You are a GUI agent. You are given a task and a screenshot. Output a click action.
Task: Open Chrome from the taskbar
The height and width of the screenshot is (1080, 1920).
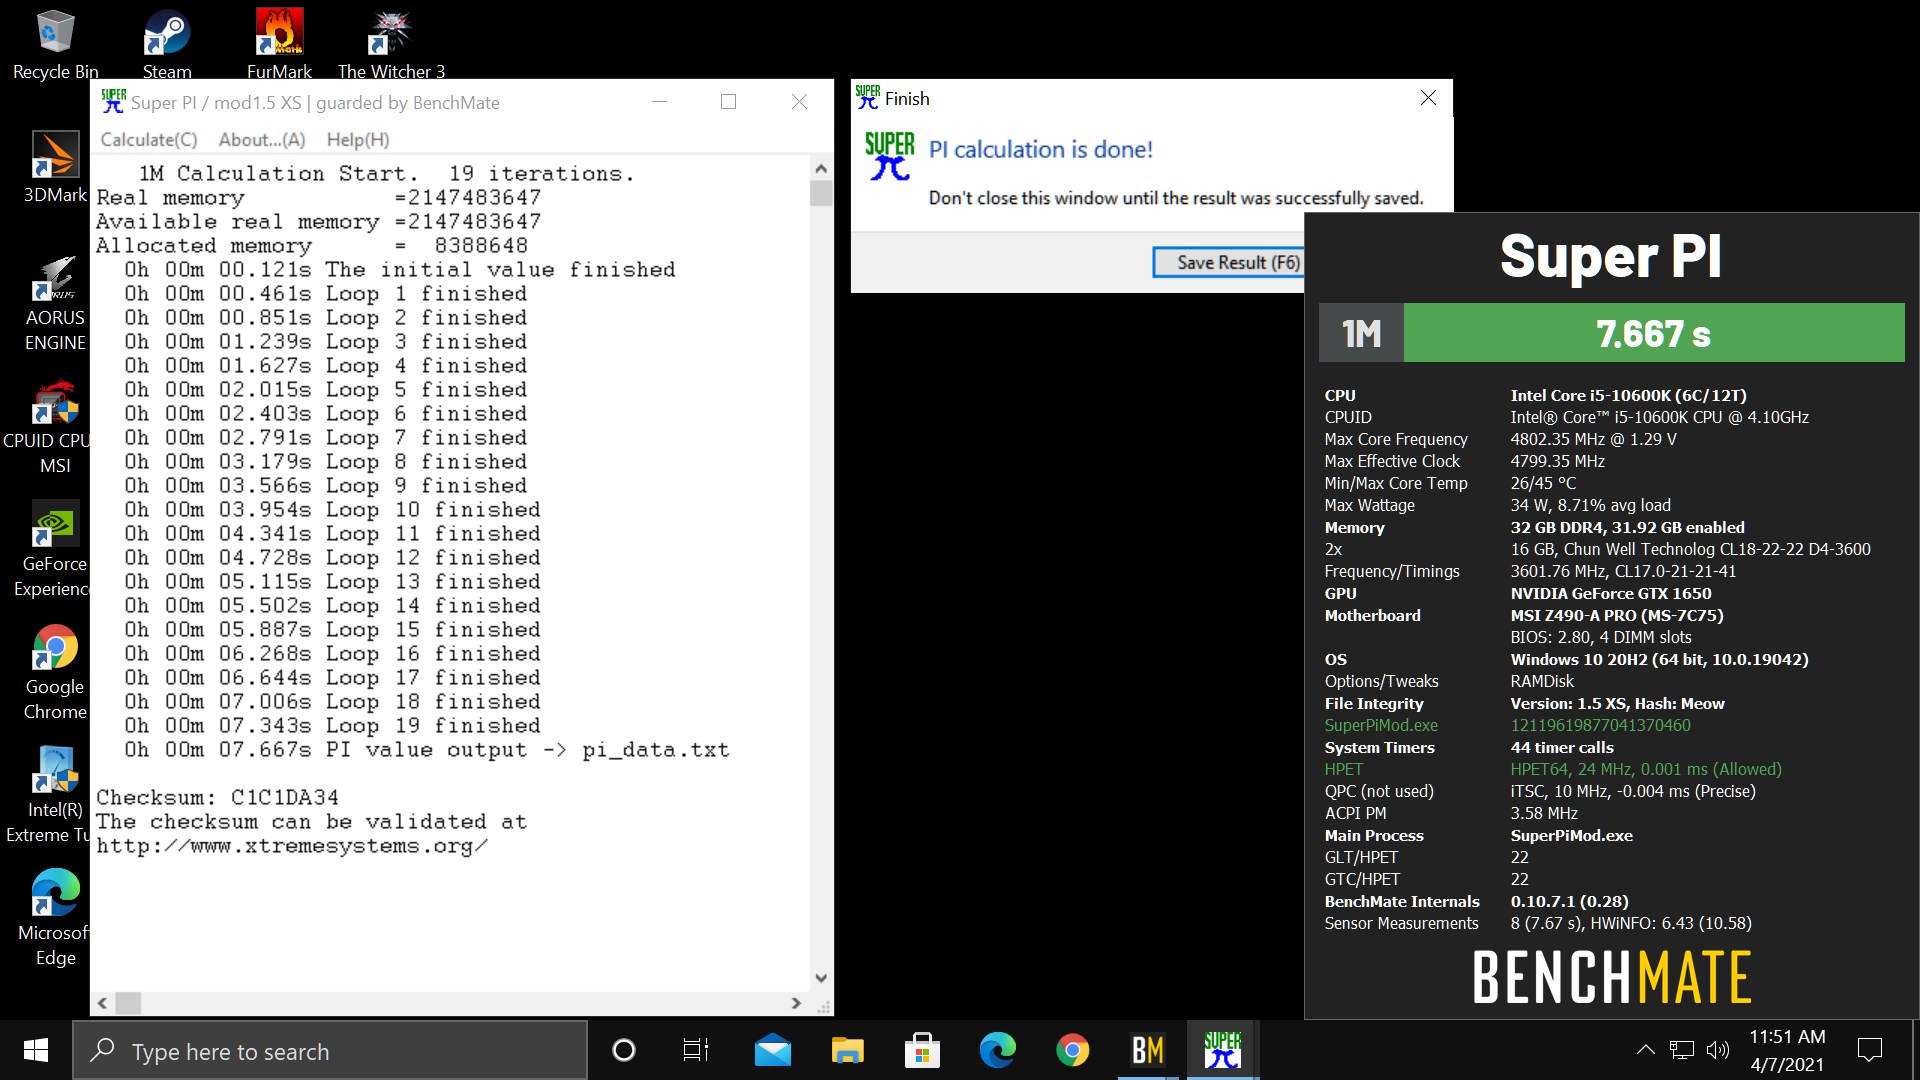point(1072,1050)
